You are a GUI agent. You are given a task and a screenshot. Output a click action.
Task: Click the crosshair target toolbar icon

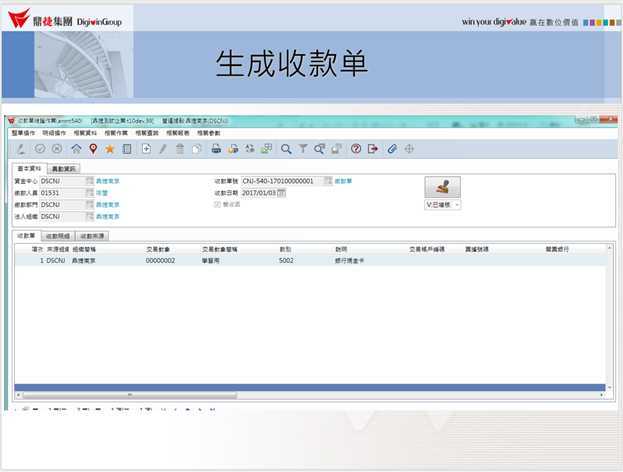coord(409,149)
